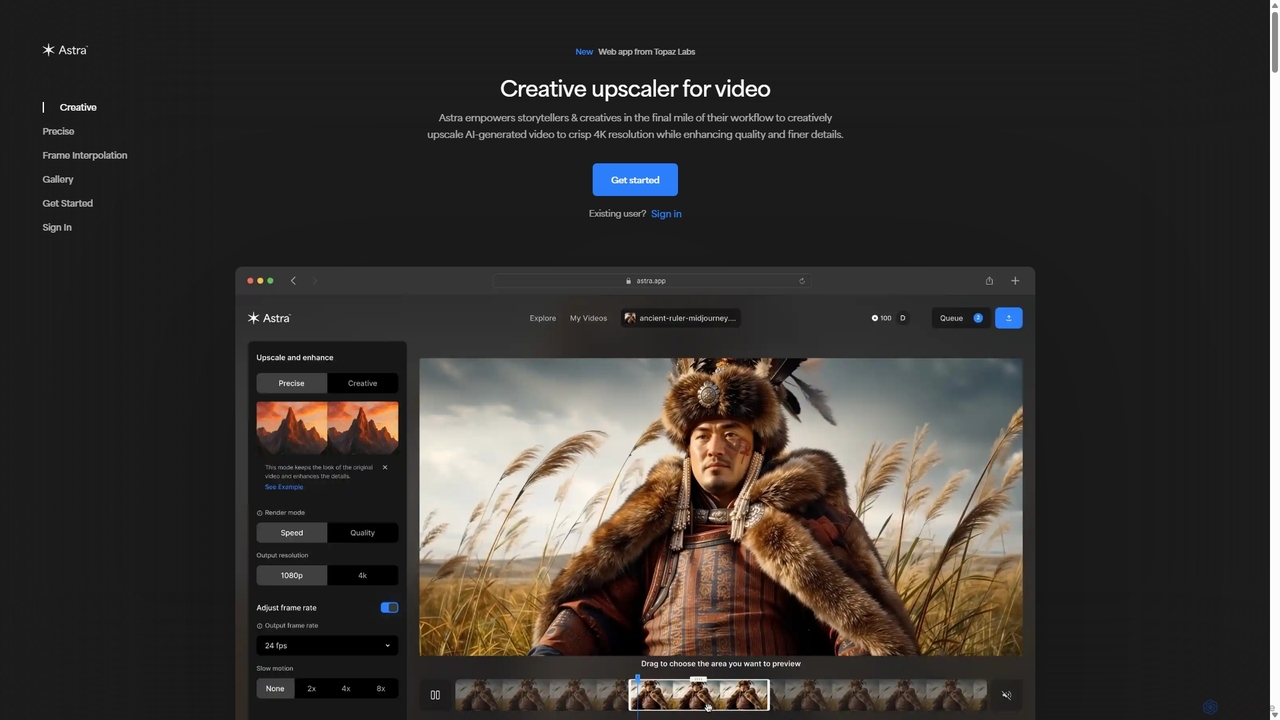Select Quality render mode
The width and height of the screenshot is (1280, 720).
(362, 533)
